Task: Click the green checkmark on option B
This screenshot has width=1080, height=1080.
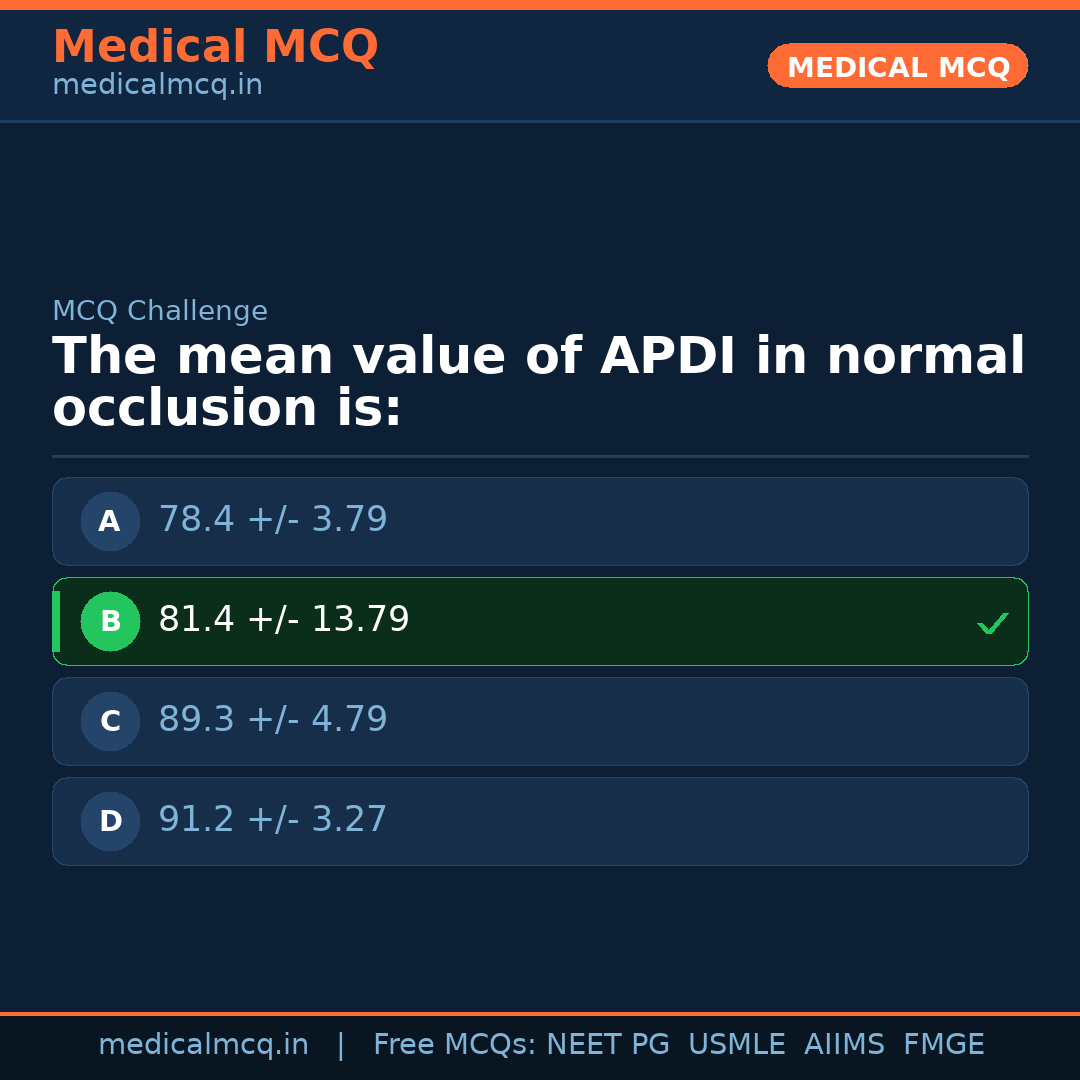Action: pos(992,623)
